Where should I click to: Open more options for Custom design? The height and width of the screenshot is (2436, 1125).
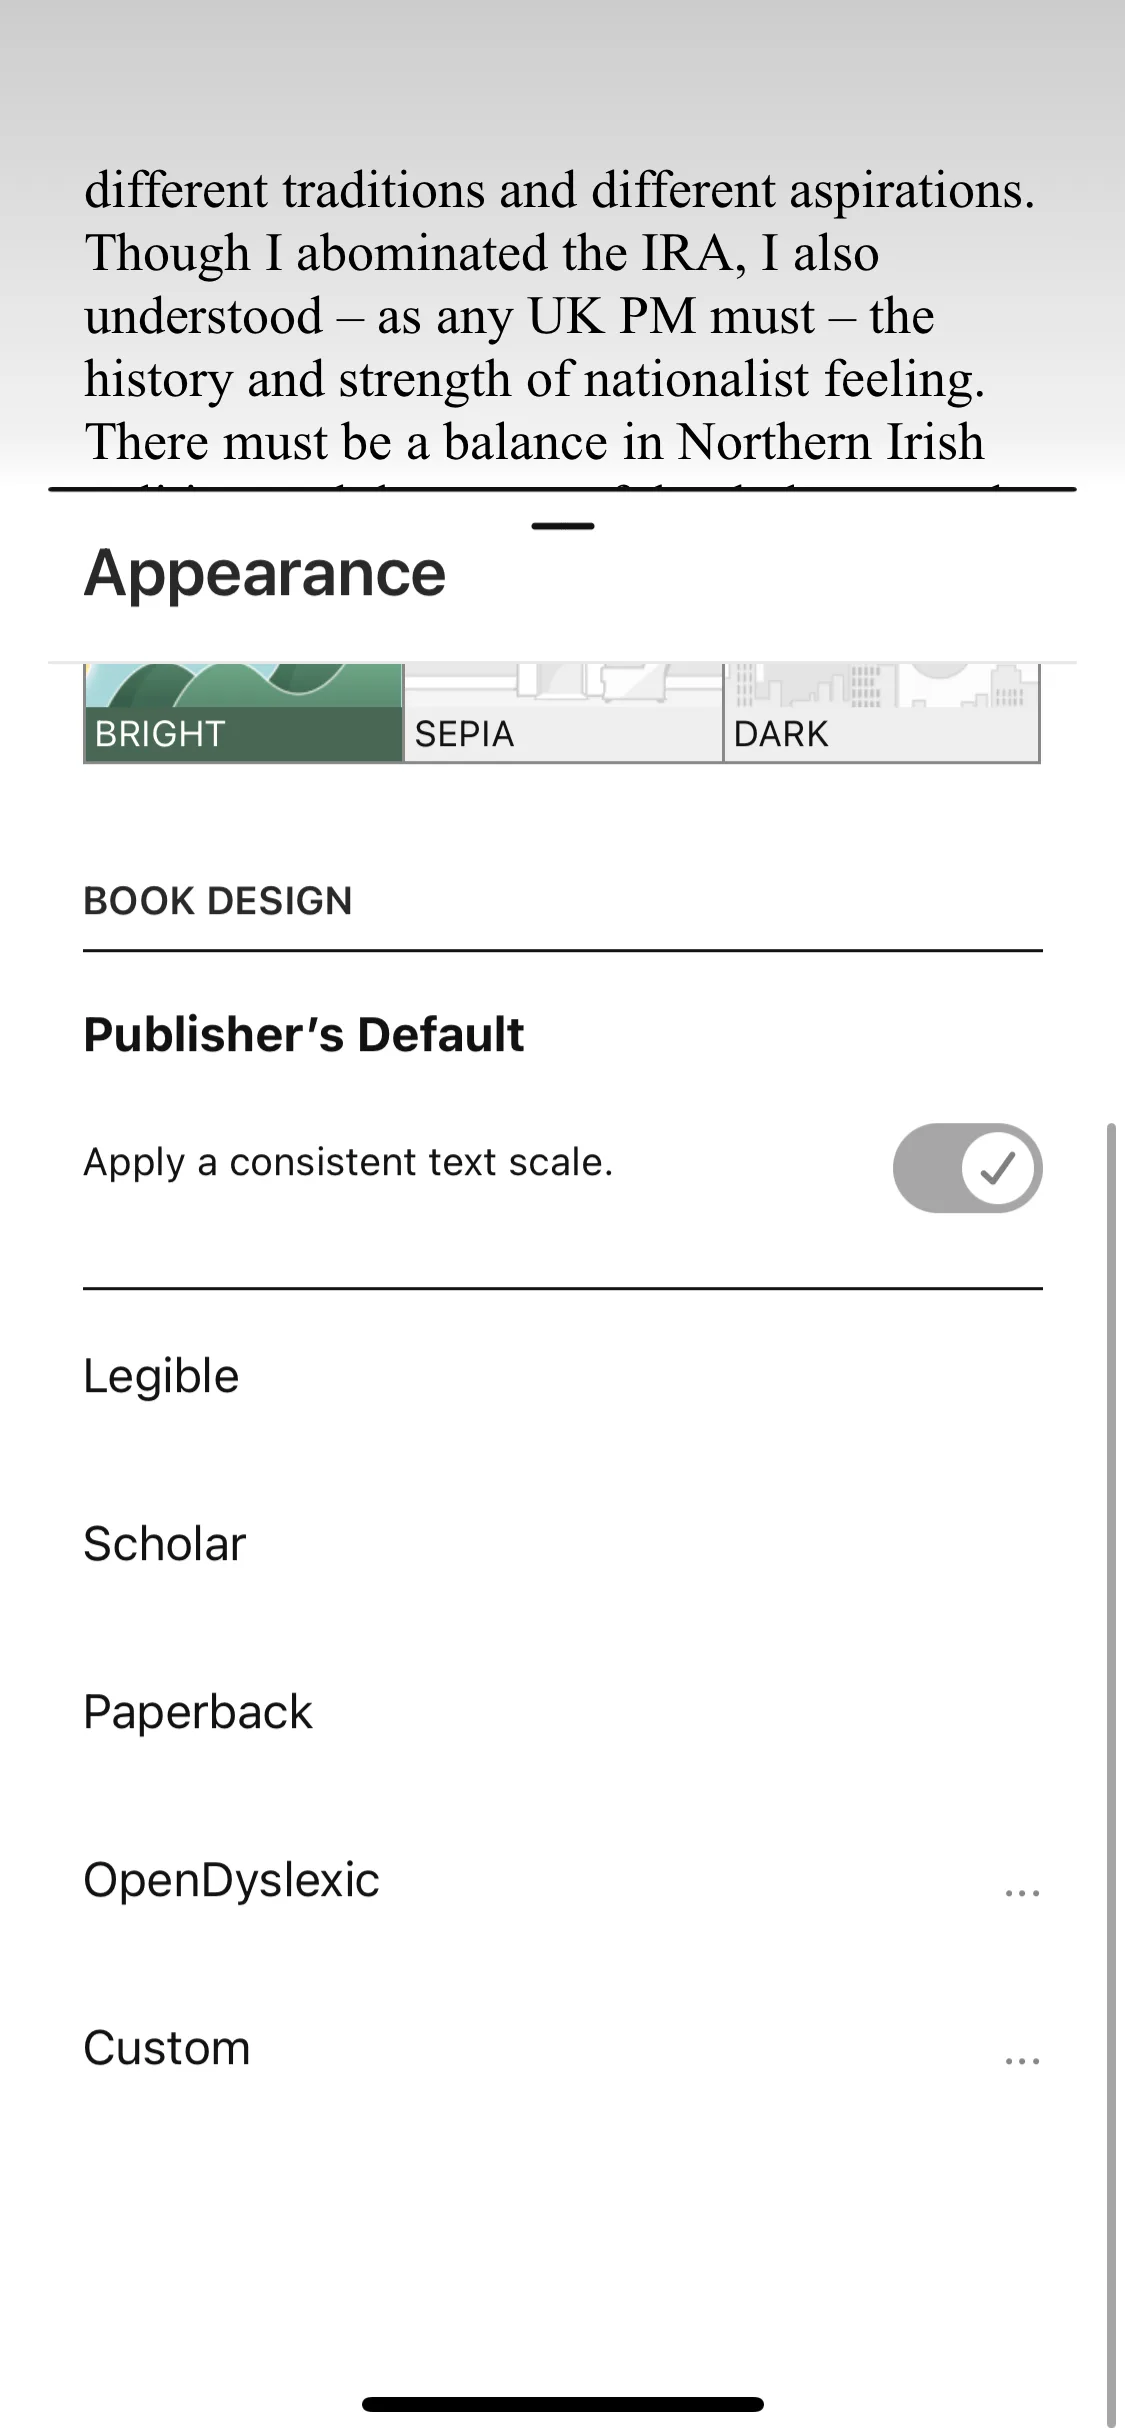1022,2060
